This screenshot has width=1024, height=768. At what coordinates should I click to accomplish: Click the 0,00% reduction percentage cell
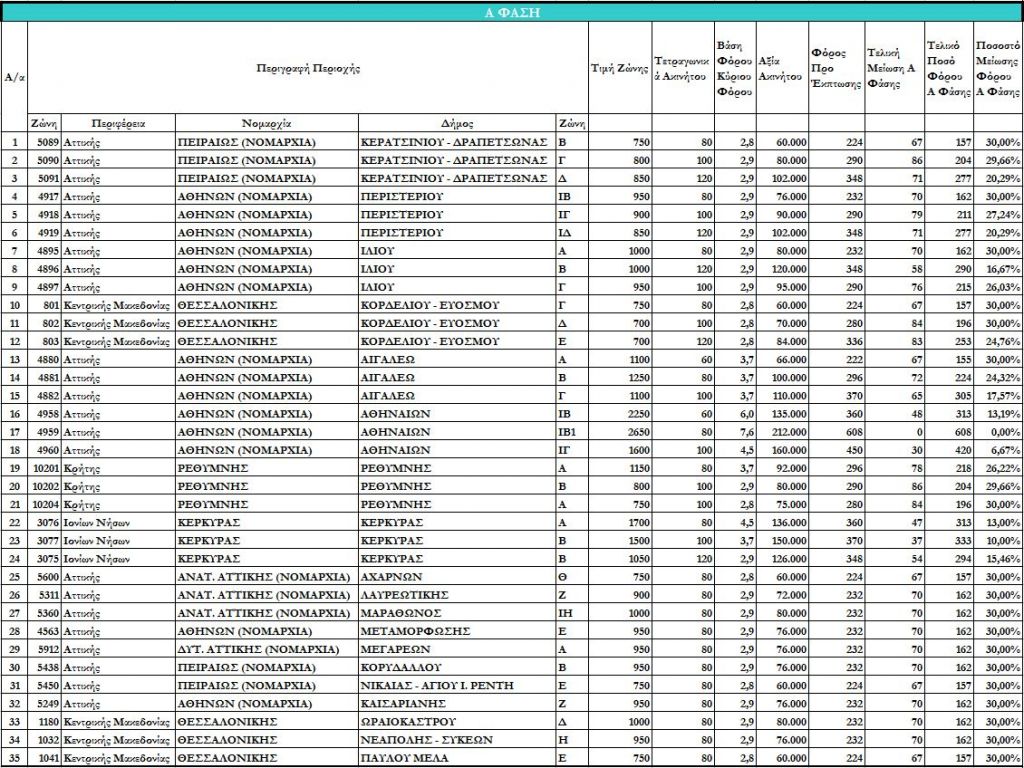(998, 432)
